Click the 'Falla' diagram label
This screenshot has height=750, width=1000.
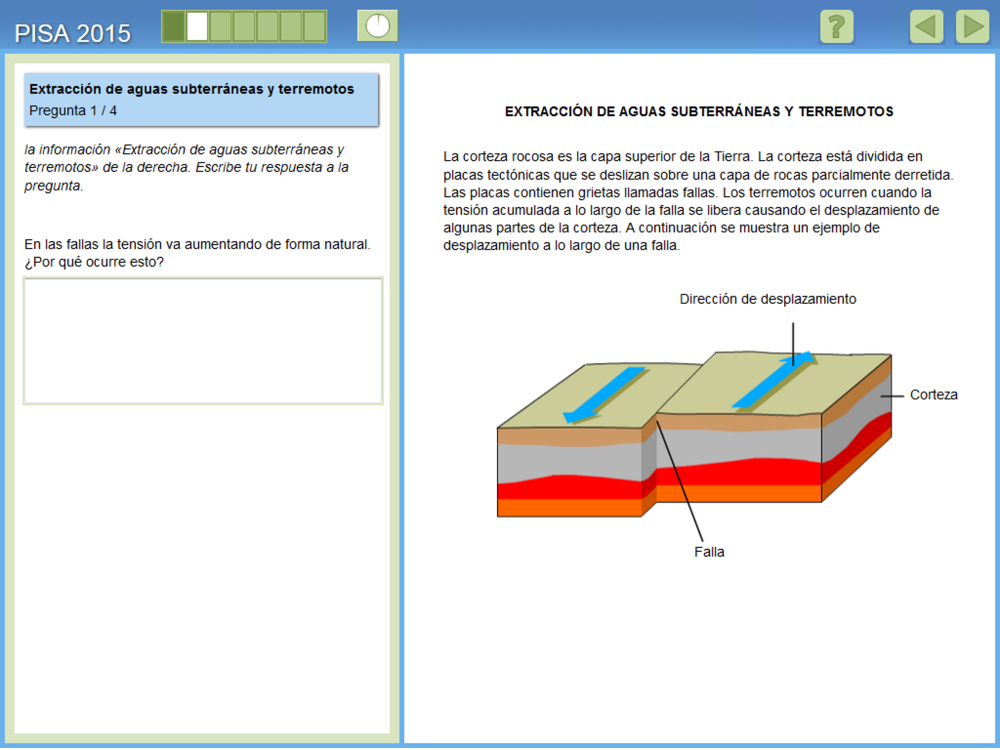pyautogui.click(x=709, y=552)
